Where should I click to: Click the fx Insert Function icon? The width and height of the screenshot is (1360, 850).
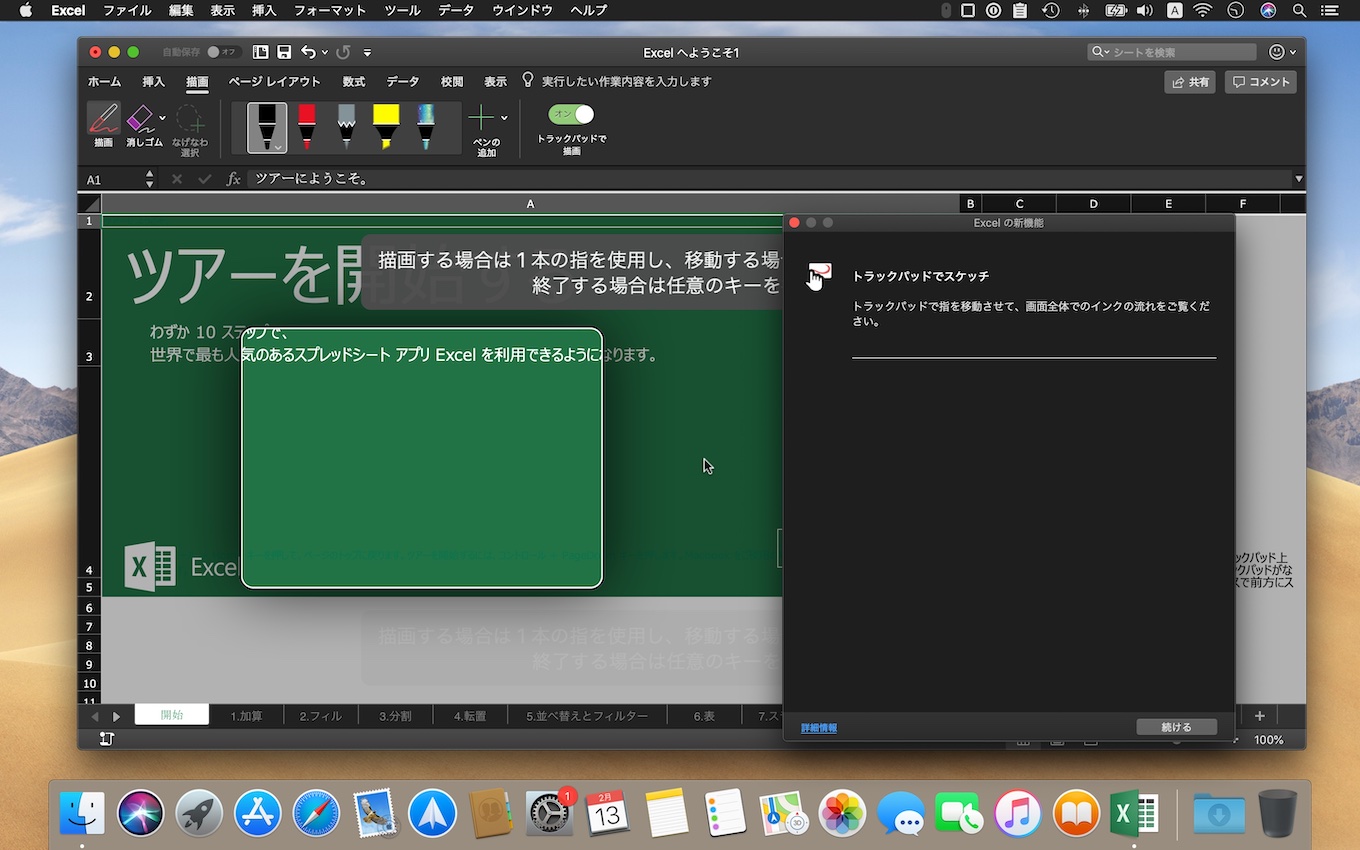pos(233,179)
